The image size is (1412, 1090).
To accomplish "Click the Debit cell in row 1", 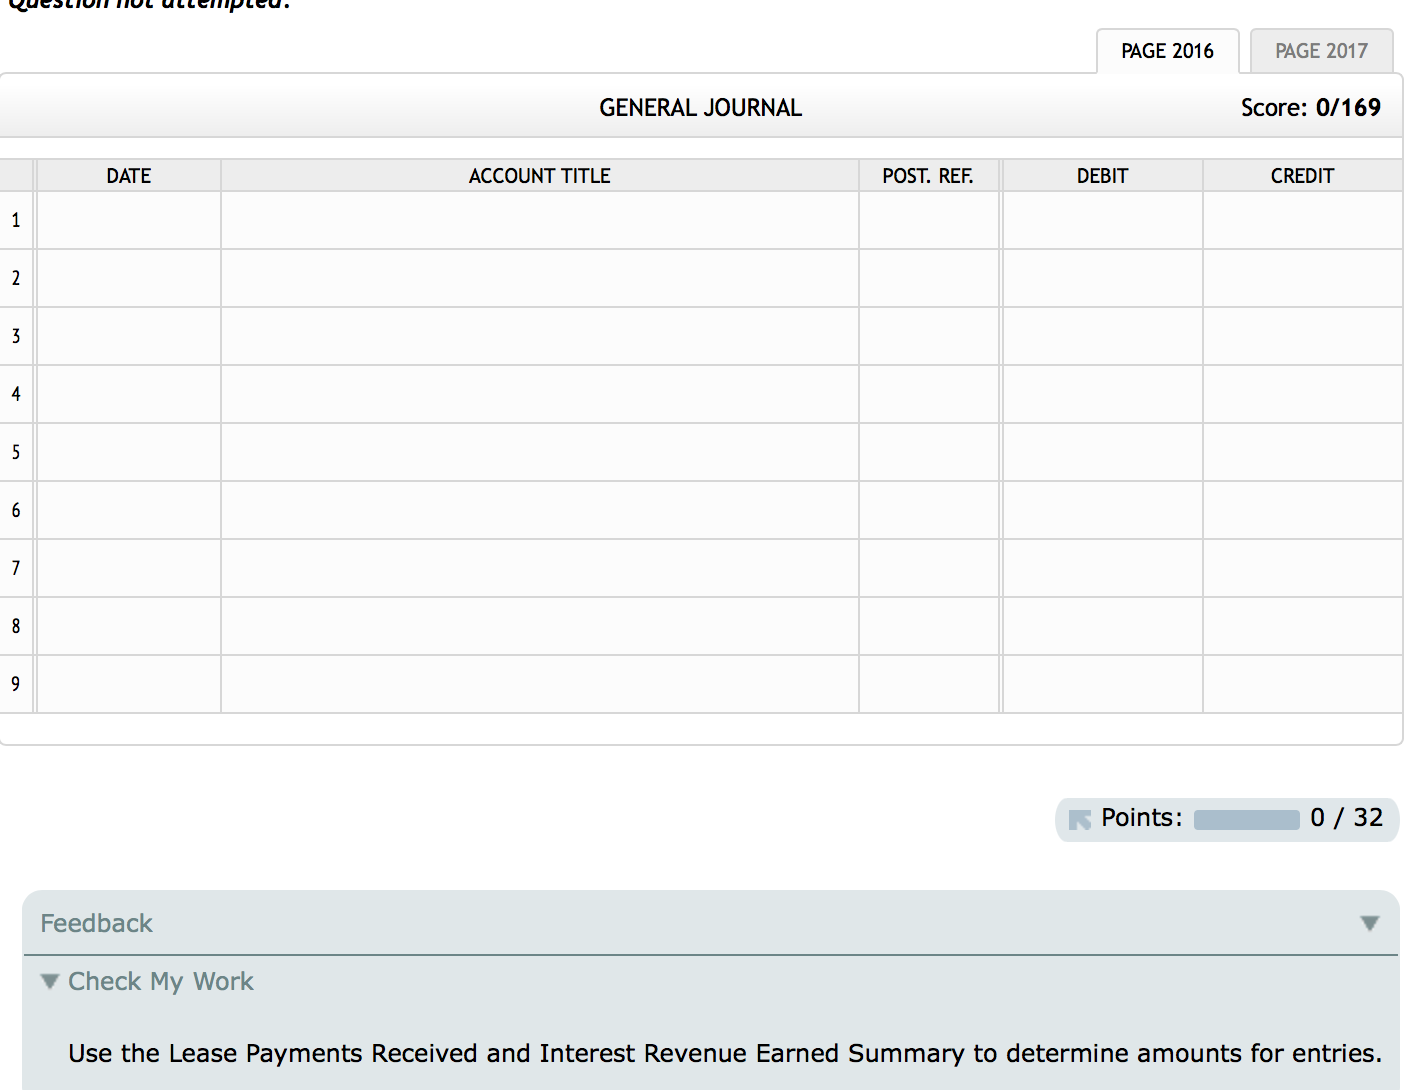I will pos(1102,220).
